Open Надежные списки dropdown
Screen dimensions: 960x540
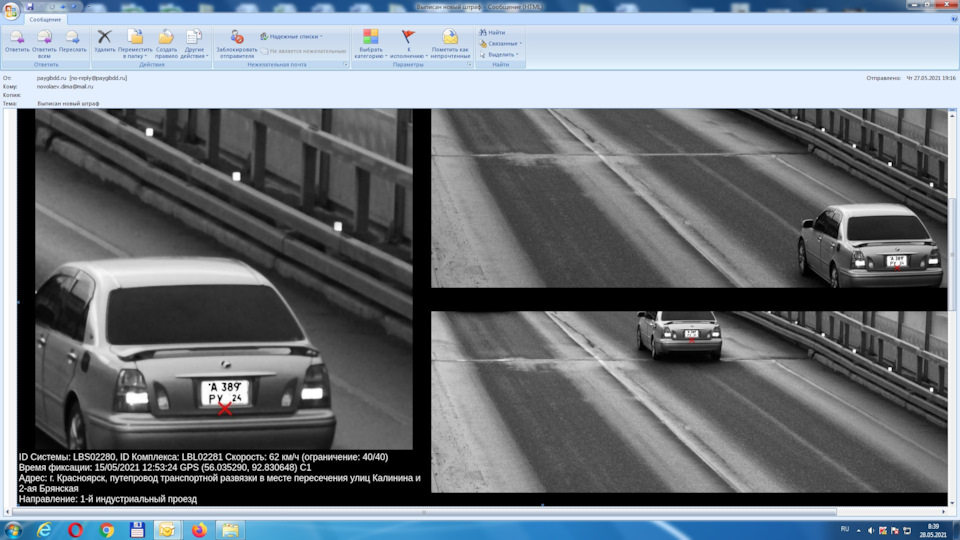coord(291,37)
